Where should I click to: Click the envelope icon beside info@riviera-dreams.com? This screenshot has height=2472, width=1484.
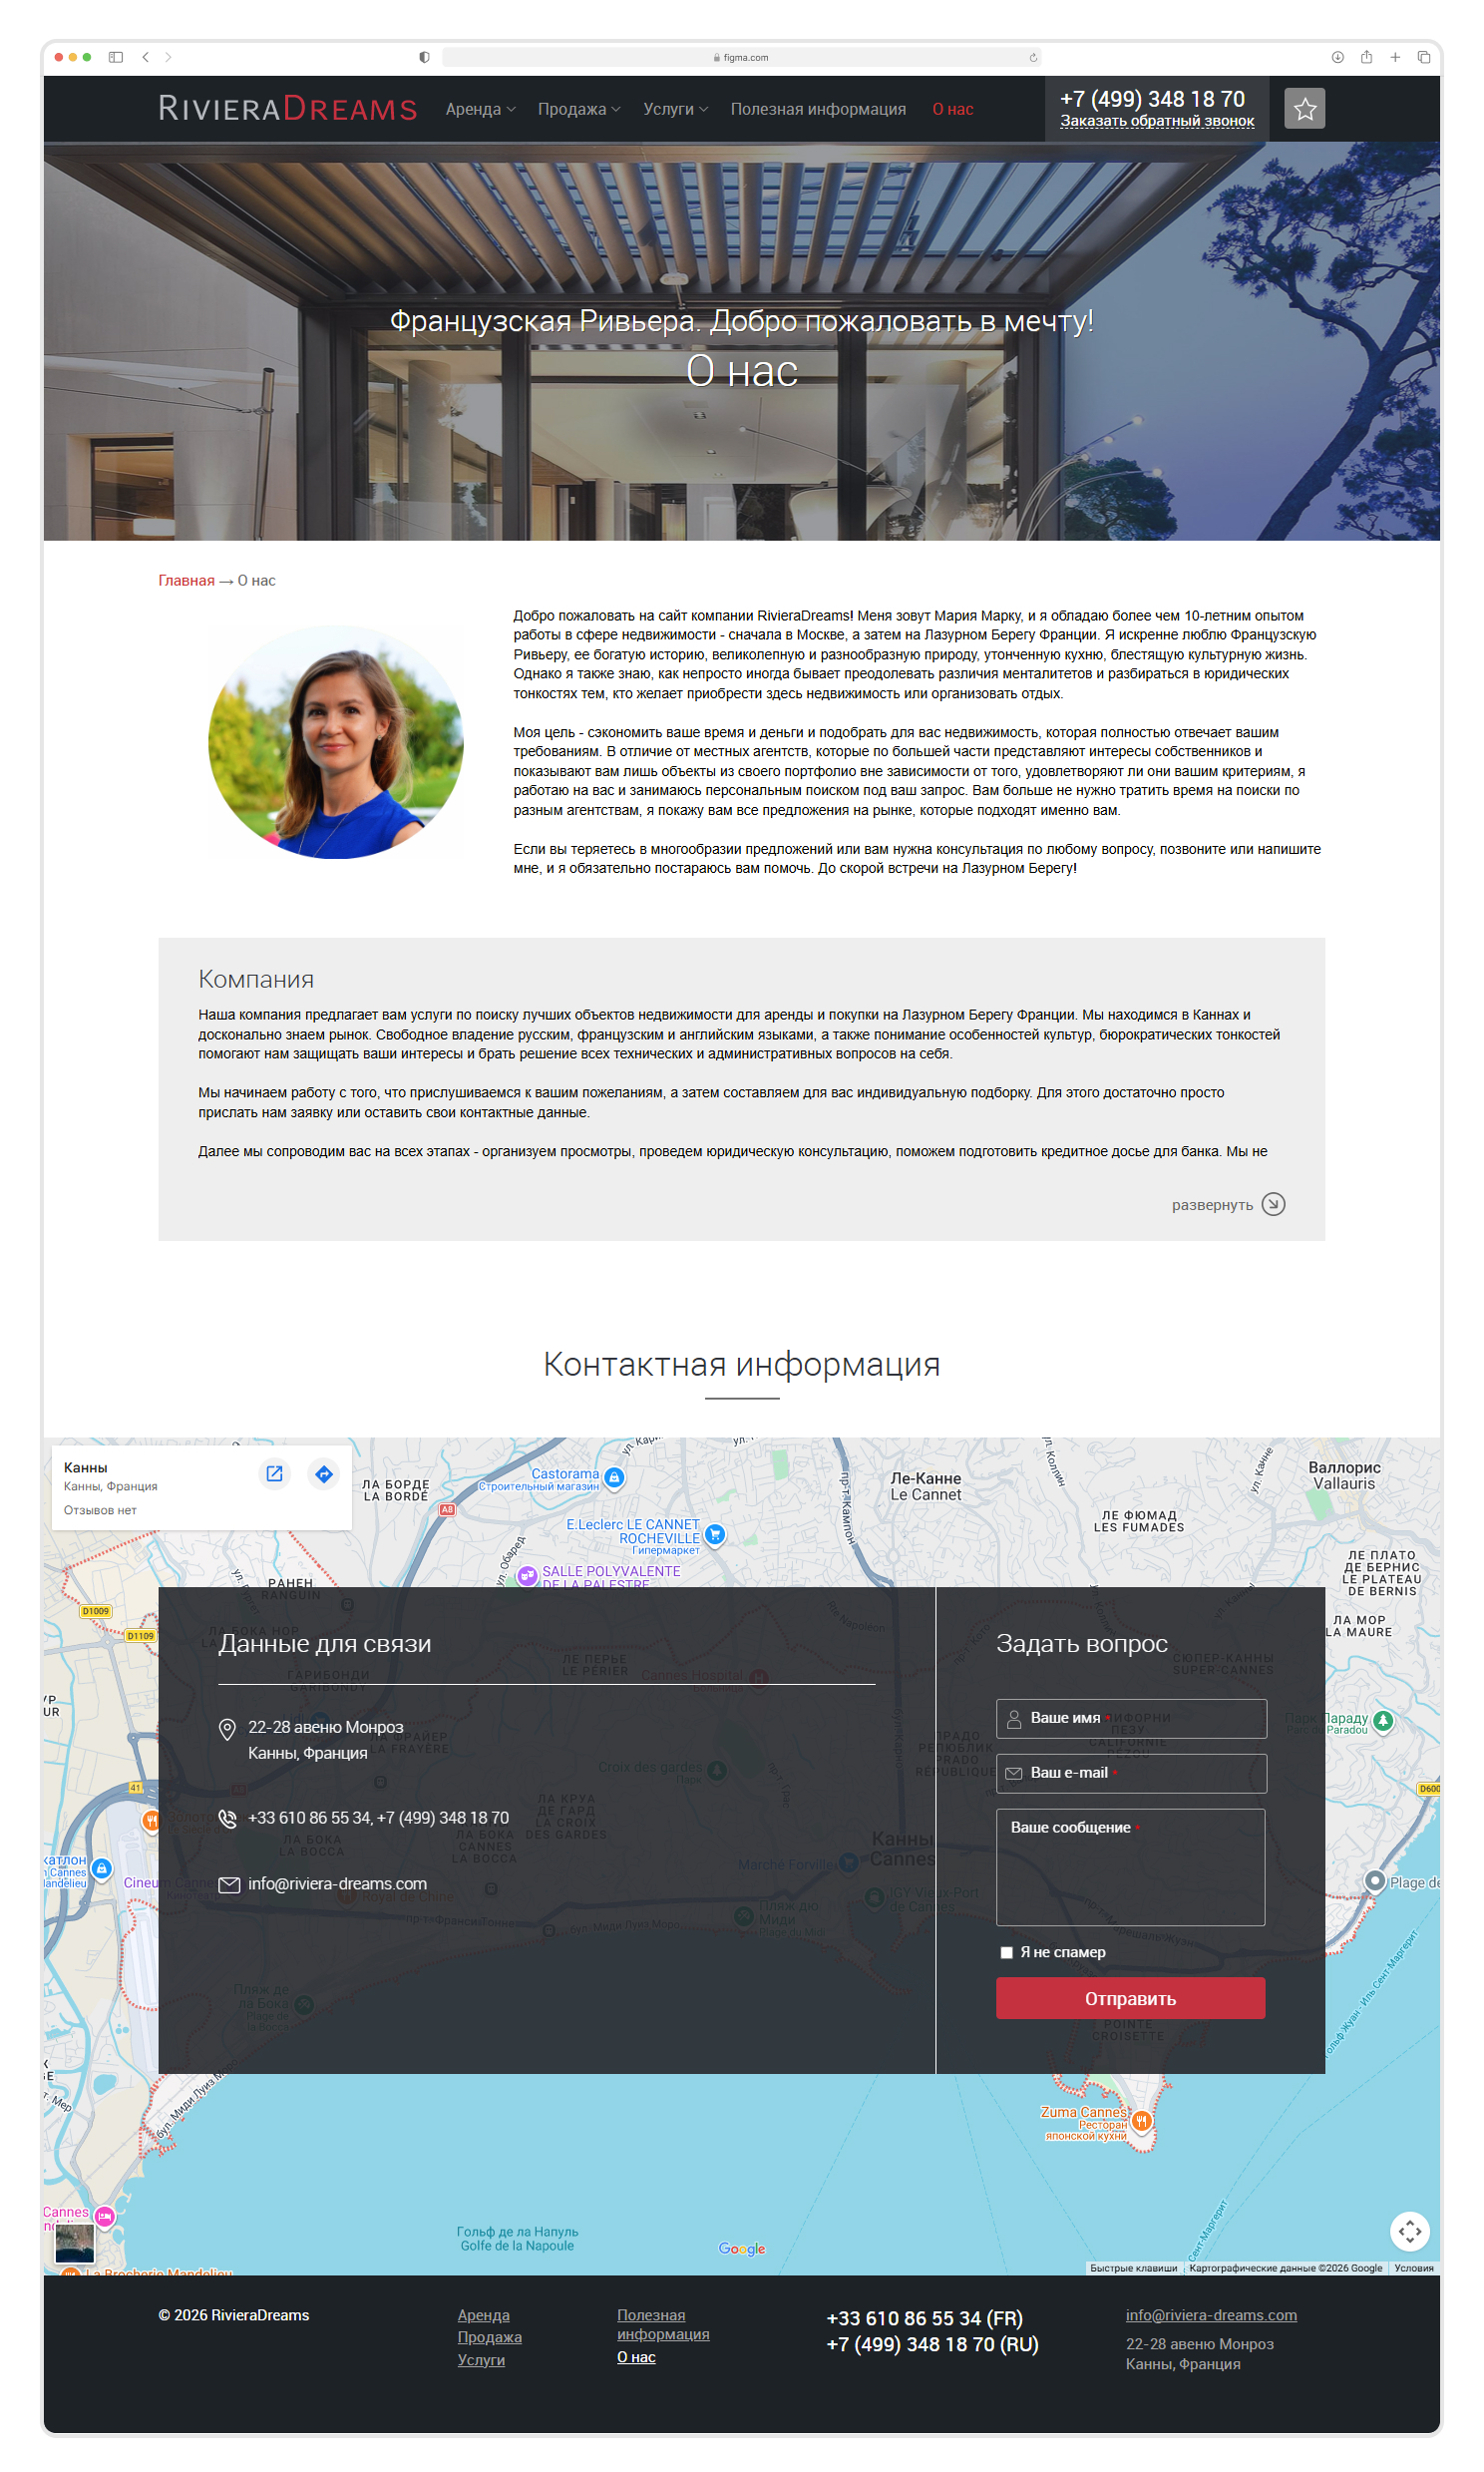click(x=229, y=1884)
